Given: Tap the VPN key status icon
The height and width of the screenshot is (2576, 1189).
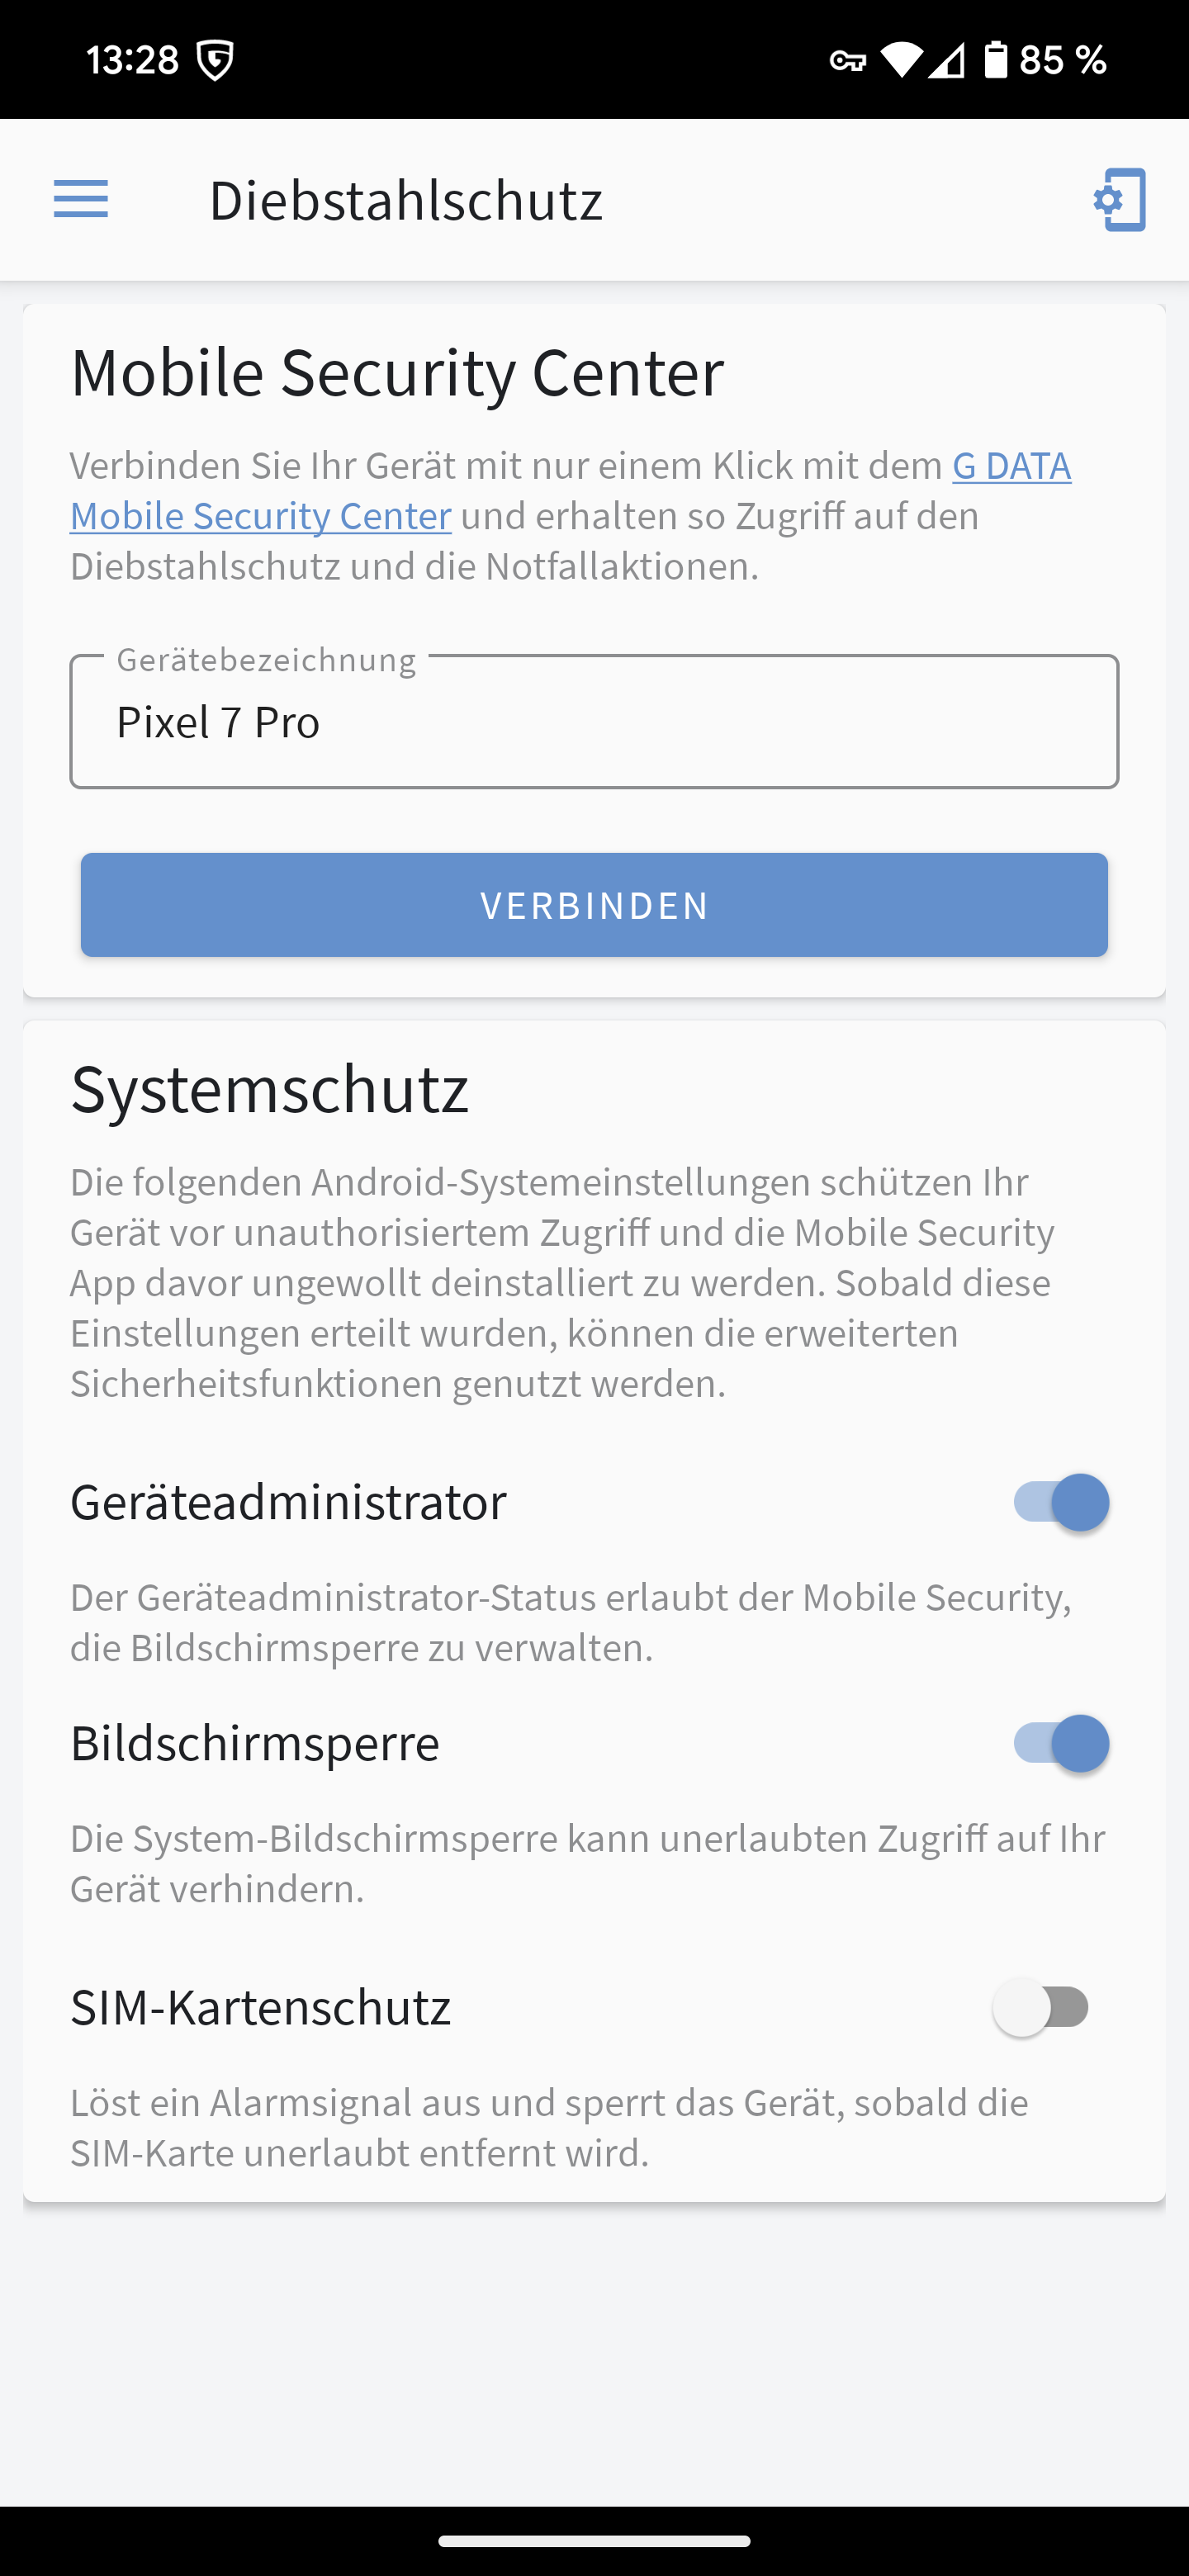Looking at the screenshot, I should tap(847, 61).
